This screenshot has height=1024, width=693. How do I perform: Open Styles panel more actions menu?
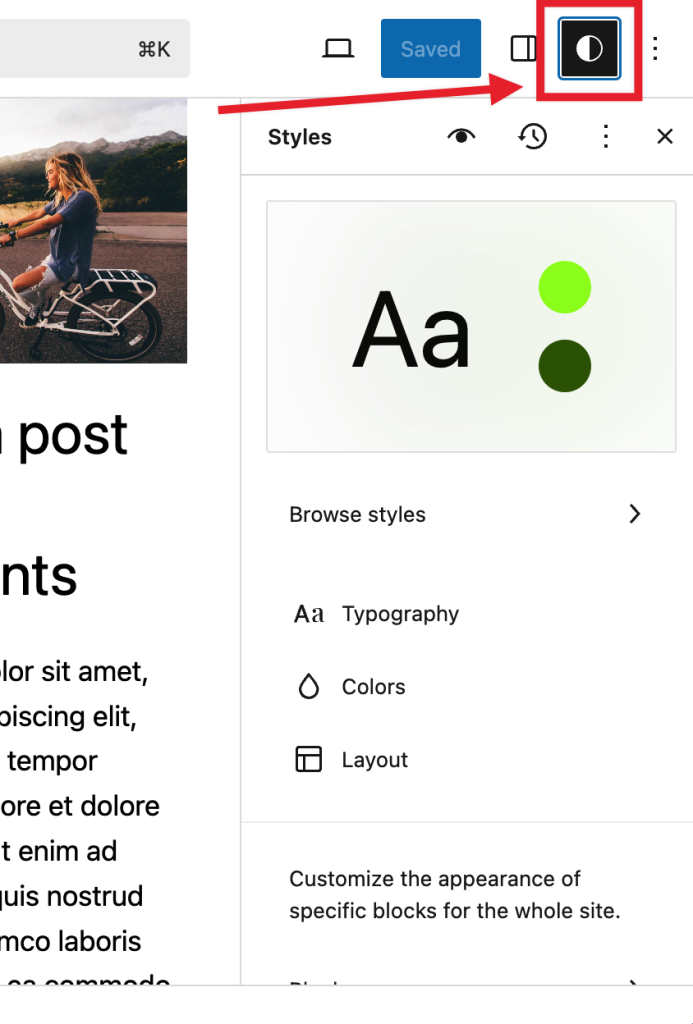click(x=605, y=137)
